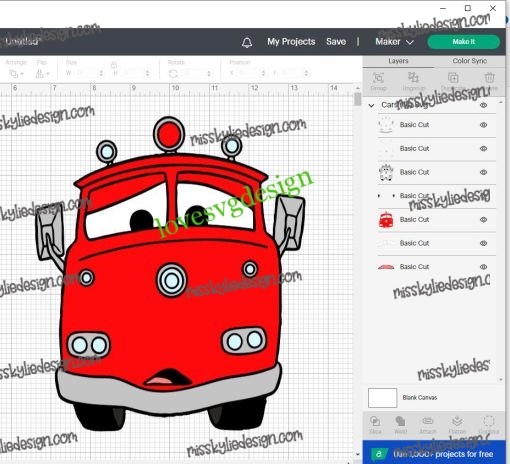Screen dimensions: 510x464
Task: Hide the pink mouth Basic Cut layer
Action: point(483,267)
